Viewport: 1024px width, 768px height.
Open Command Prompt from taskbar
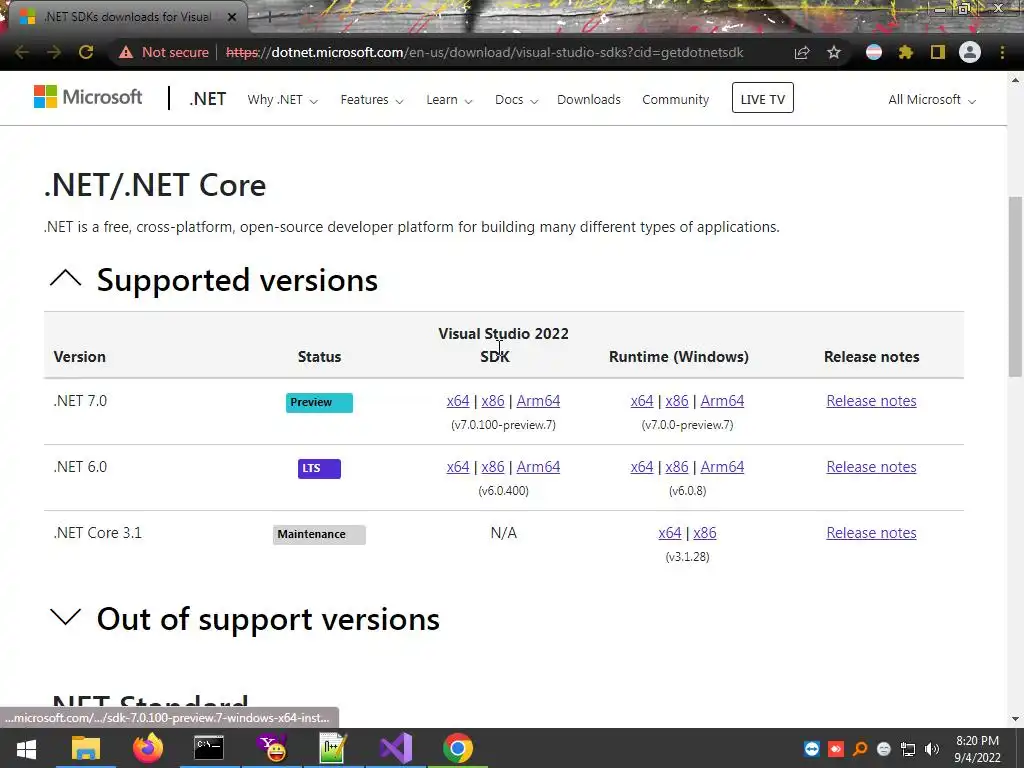coord(209,748)
